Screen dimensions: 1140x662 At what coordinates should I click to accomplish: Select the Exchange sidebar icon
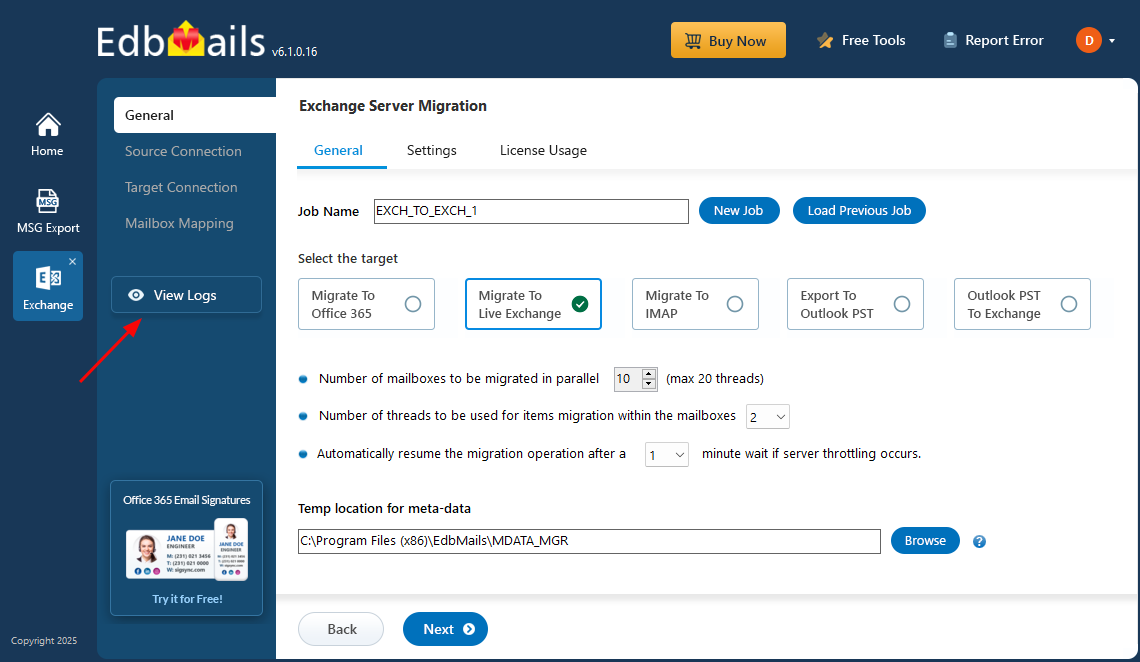[48, 286]
